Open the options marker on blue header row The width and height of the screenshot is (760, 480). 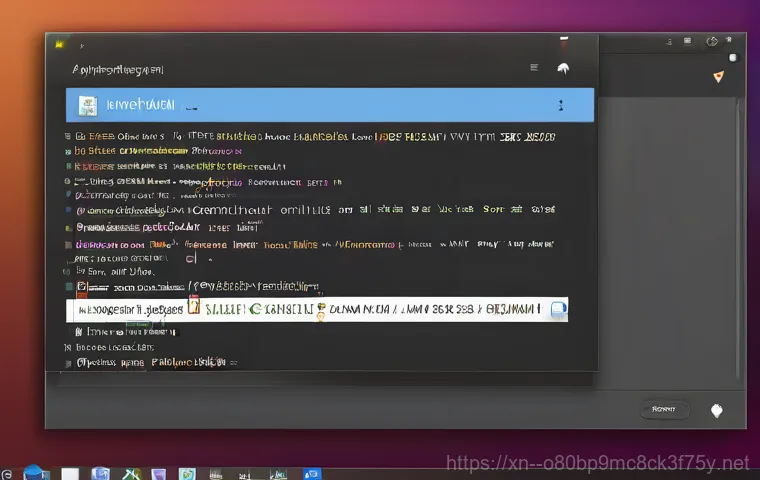(561, 104)
